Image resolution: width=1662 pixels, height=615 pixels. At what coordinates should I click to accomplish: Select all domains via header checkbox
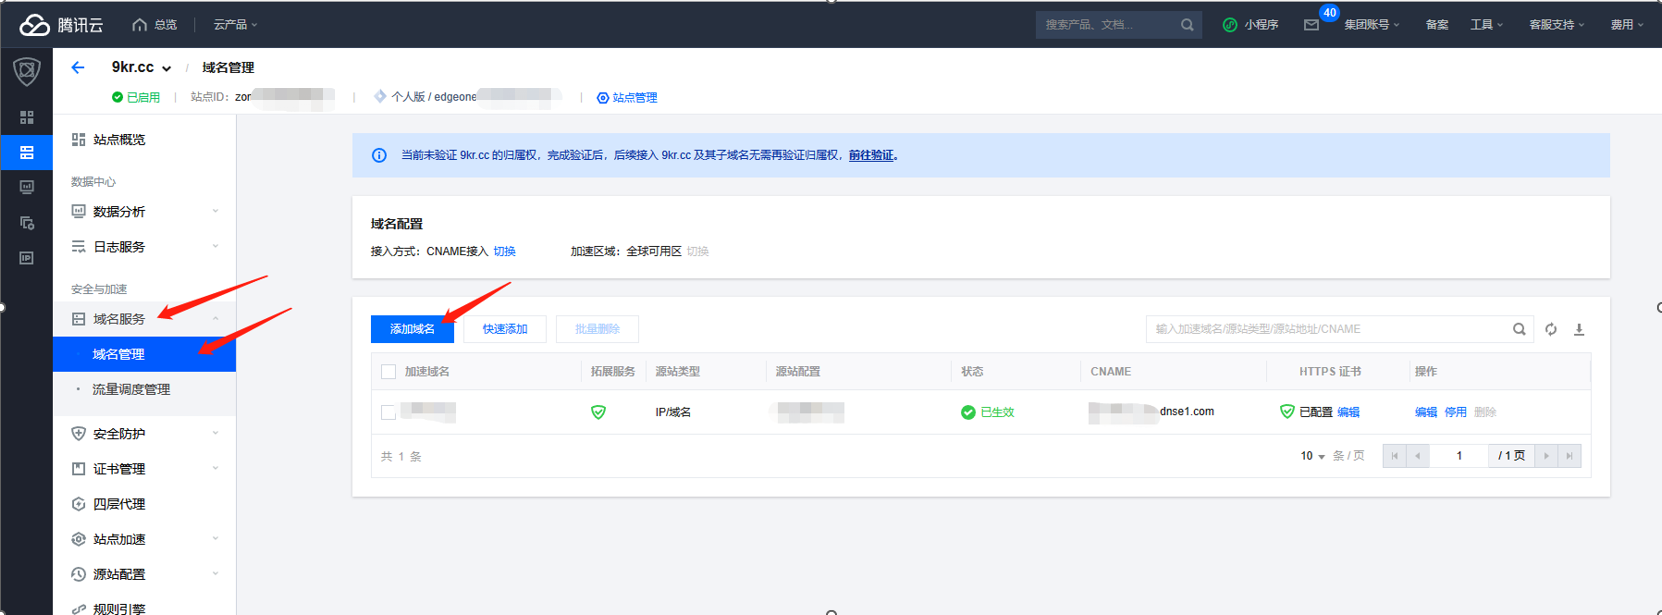tap(389, 372)
